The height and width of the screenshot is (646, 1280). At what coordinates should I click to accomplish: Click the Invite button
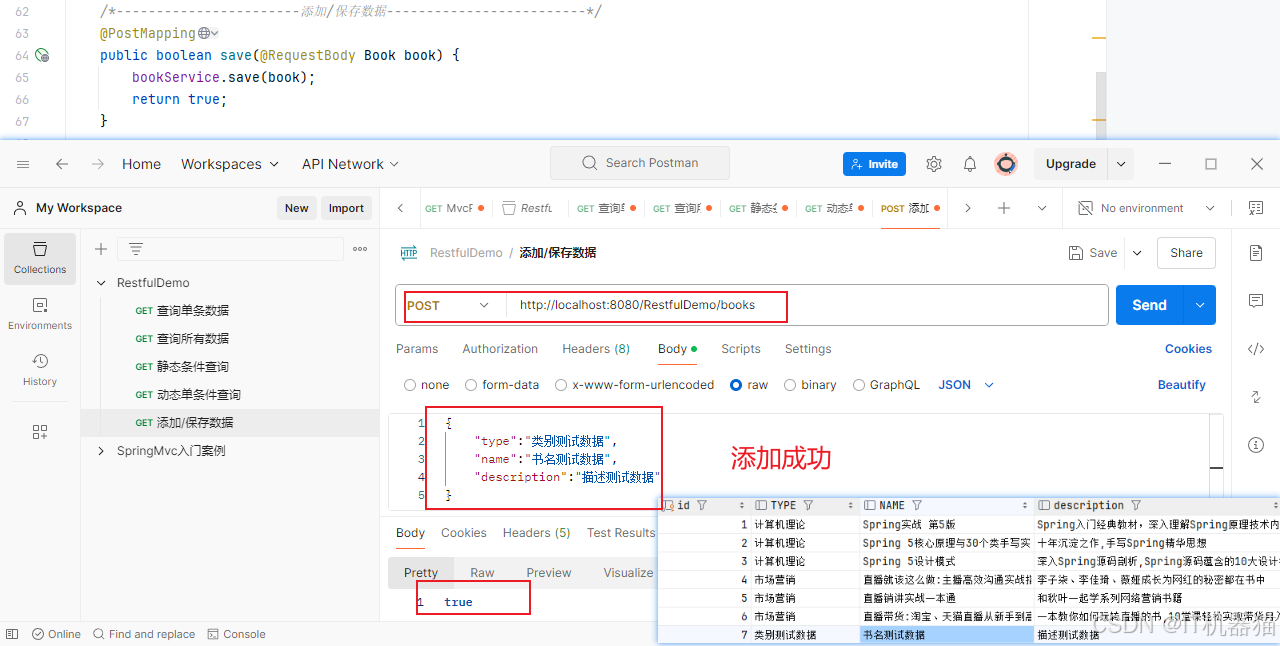point(874,164)
